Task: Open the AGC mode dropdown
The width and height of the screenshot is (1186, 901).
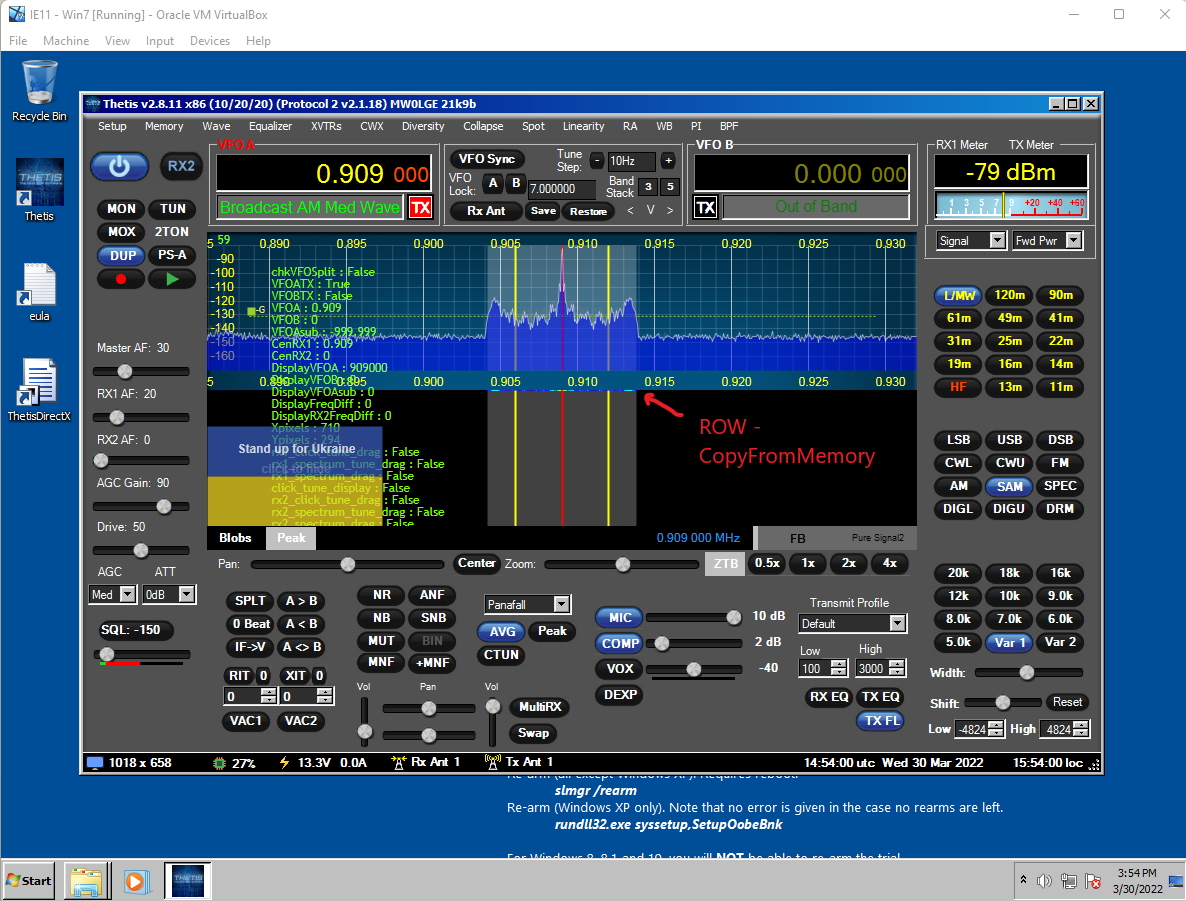Action: click(127, 594)
